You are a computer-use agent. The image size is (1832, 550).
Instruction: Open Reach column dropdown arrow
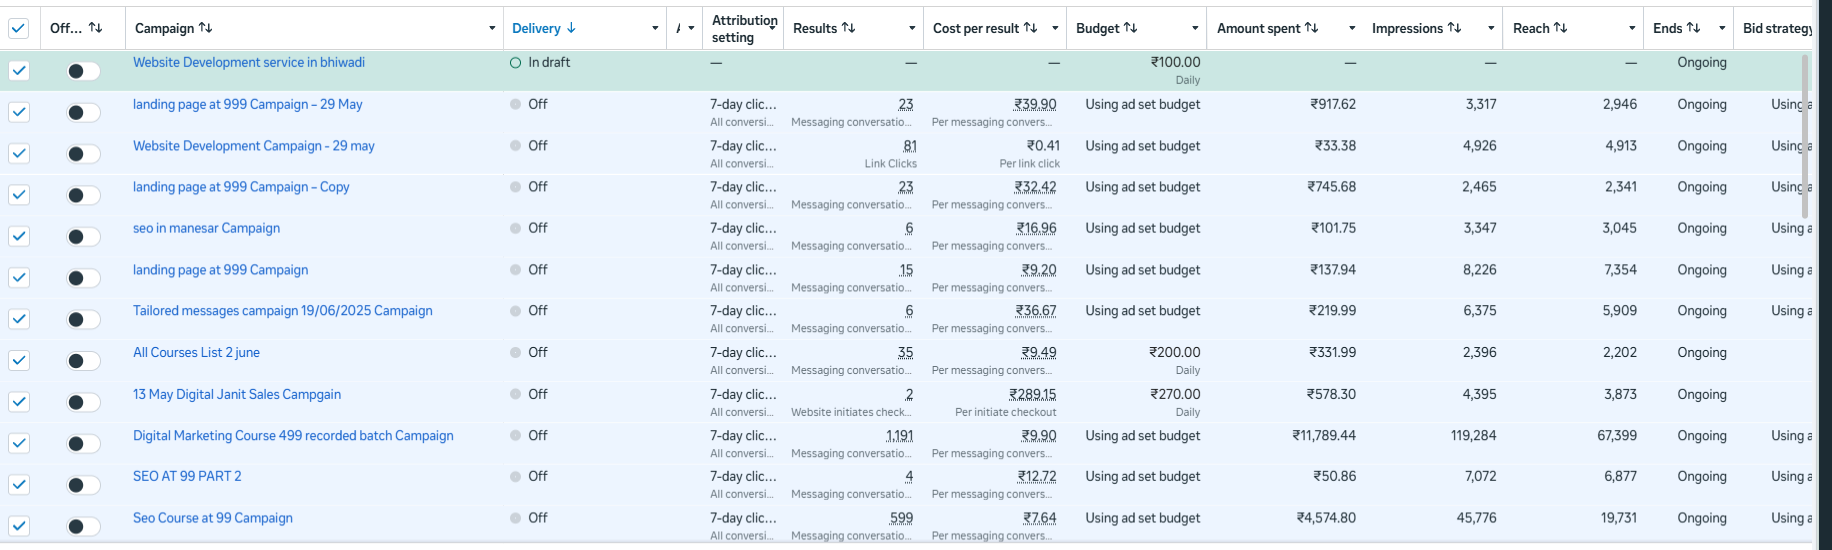pos(1632,28)
